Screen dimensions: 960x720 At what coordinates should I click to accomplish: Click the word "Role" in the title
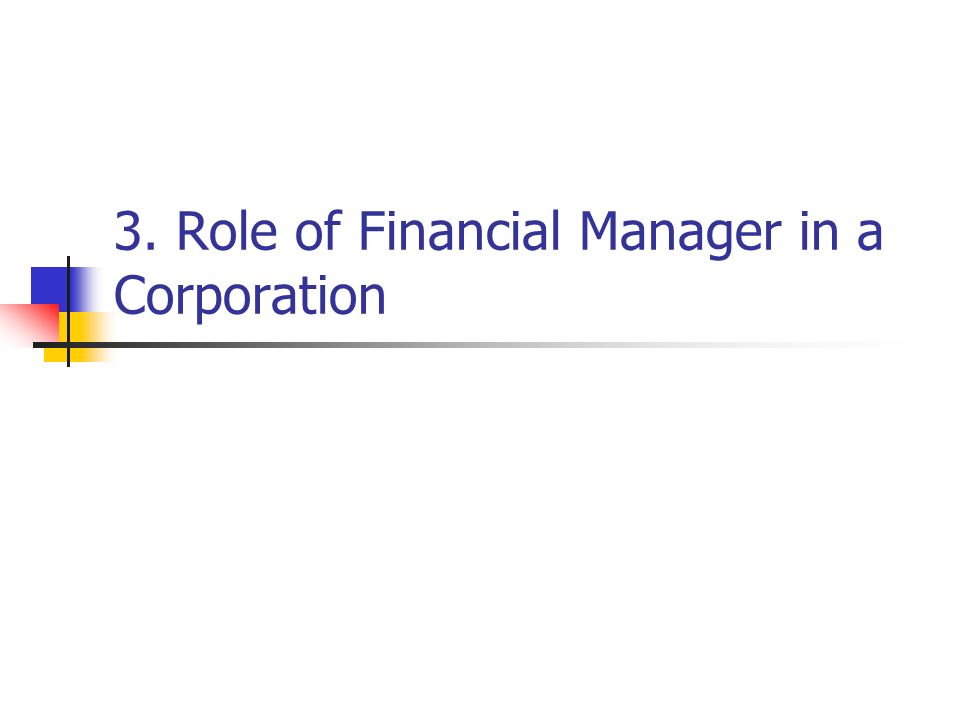tap(227, 231)
